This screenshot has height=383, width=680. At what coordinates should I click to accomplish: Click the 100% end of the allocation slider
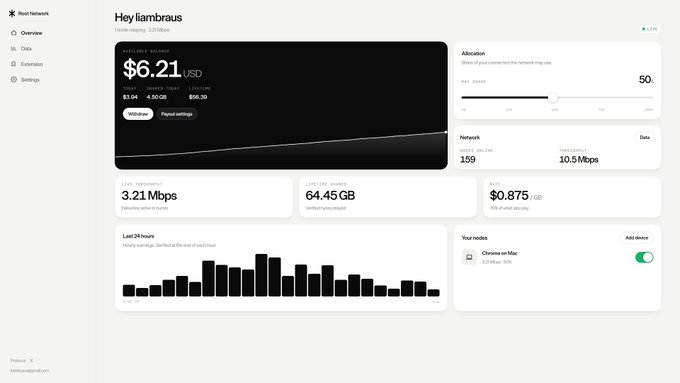[x=652, y=98]
